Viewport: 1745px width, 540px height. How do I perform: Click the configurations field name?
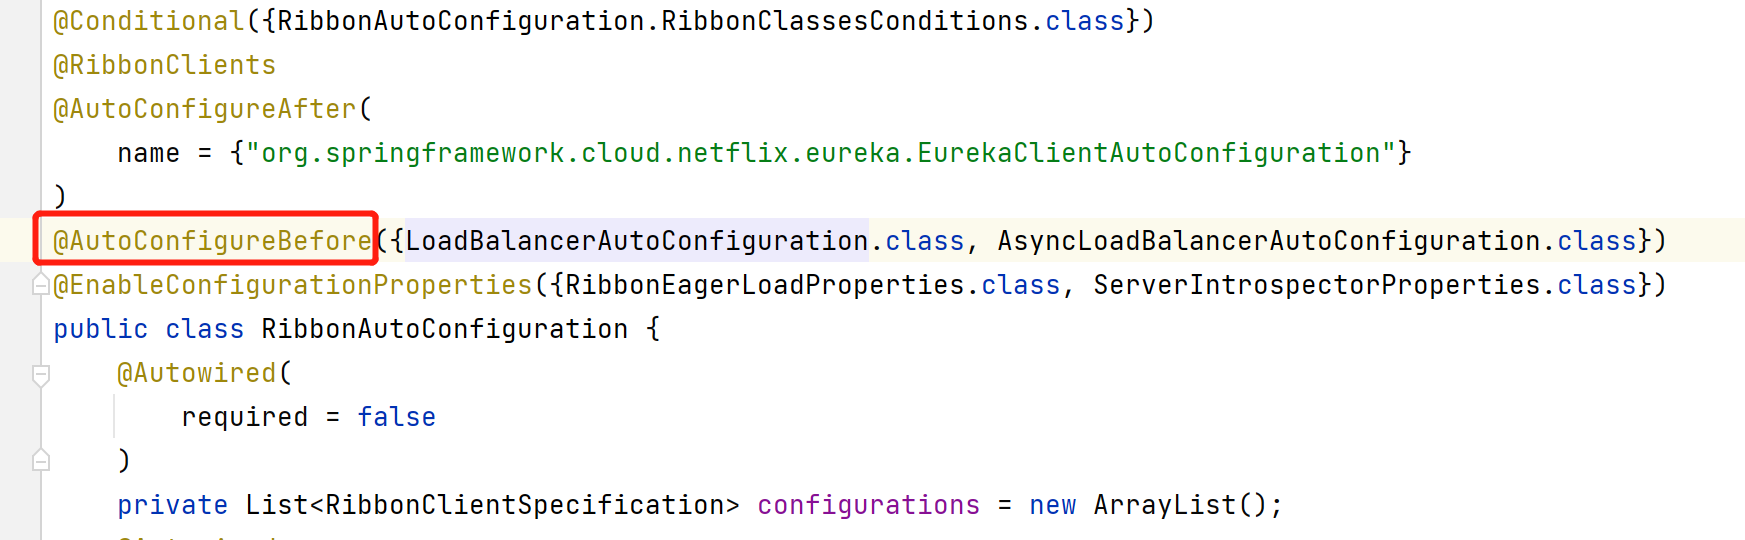point(869,505)
